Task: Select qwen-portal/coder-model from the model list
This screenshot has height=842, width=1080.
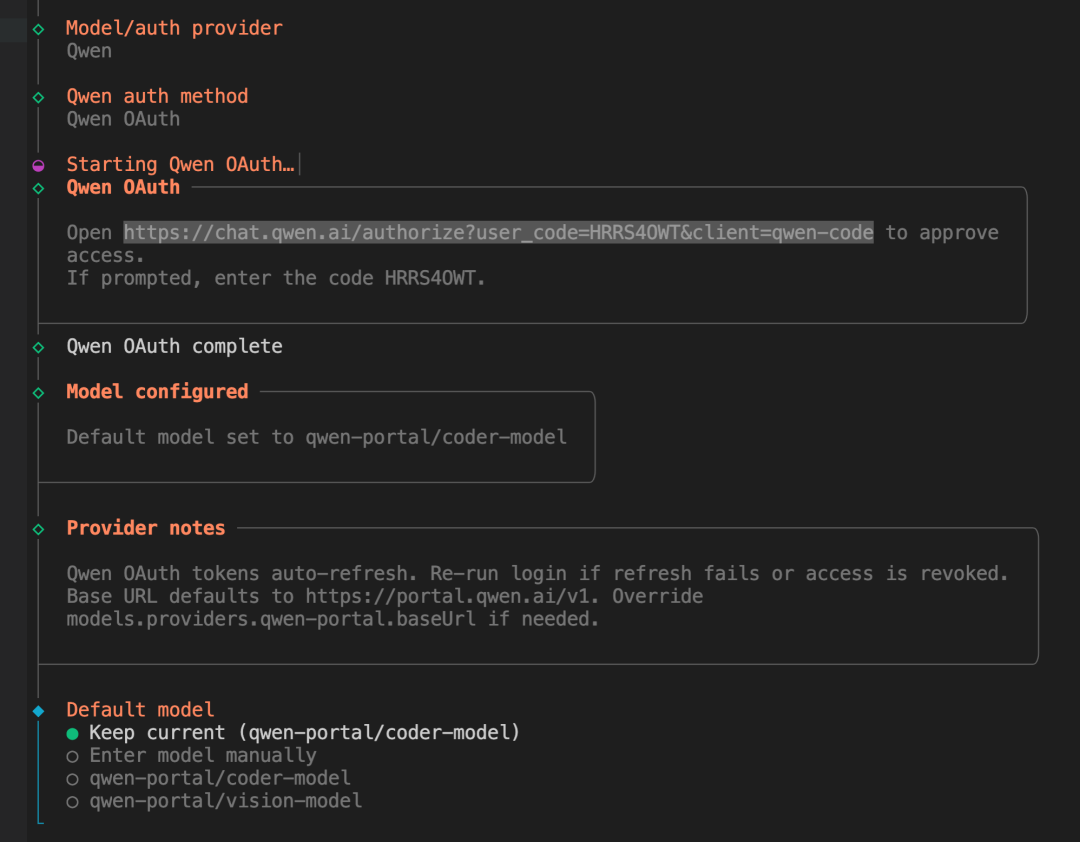Action: click(x=209, y=778)
